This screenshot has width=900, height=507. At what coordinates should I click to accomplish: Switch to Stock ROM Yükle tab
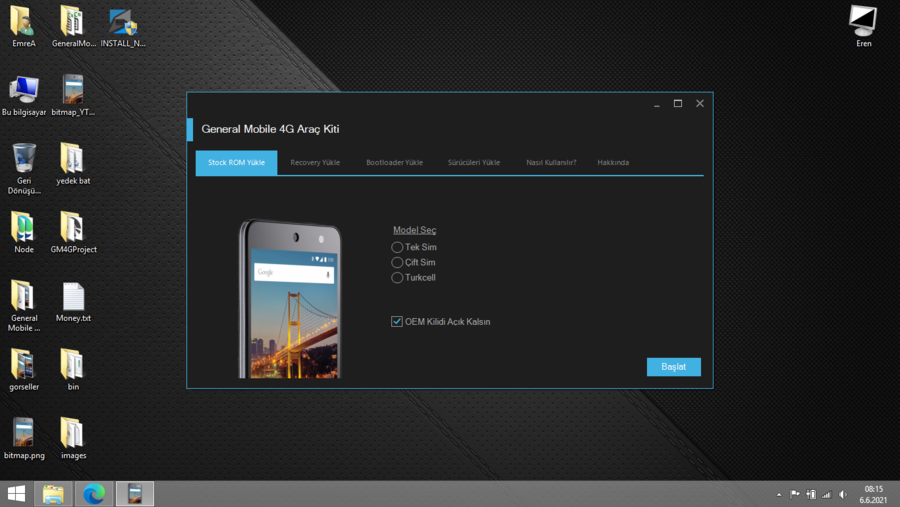(236, 162)
